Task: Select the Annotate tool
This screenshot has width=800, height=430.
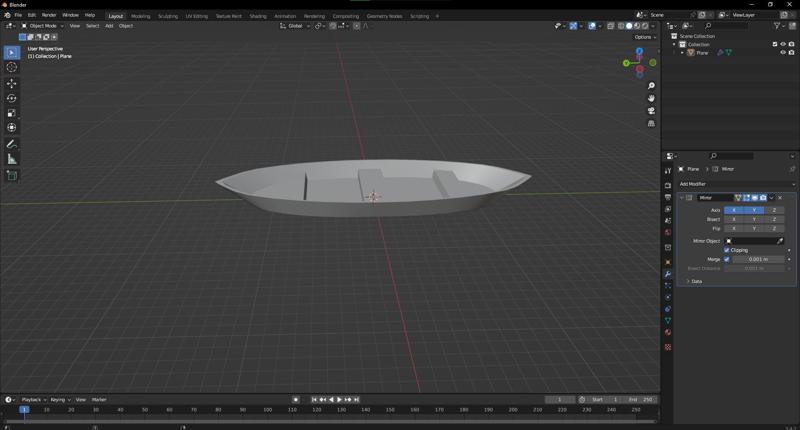Action: tap(12, 144)
